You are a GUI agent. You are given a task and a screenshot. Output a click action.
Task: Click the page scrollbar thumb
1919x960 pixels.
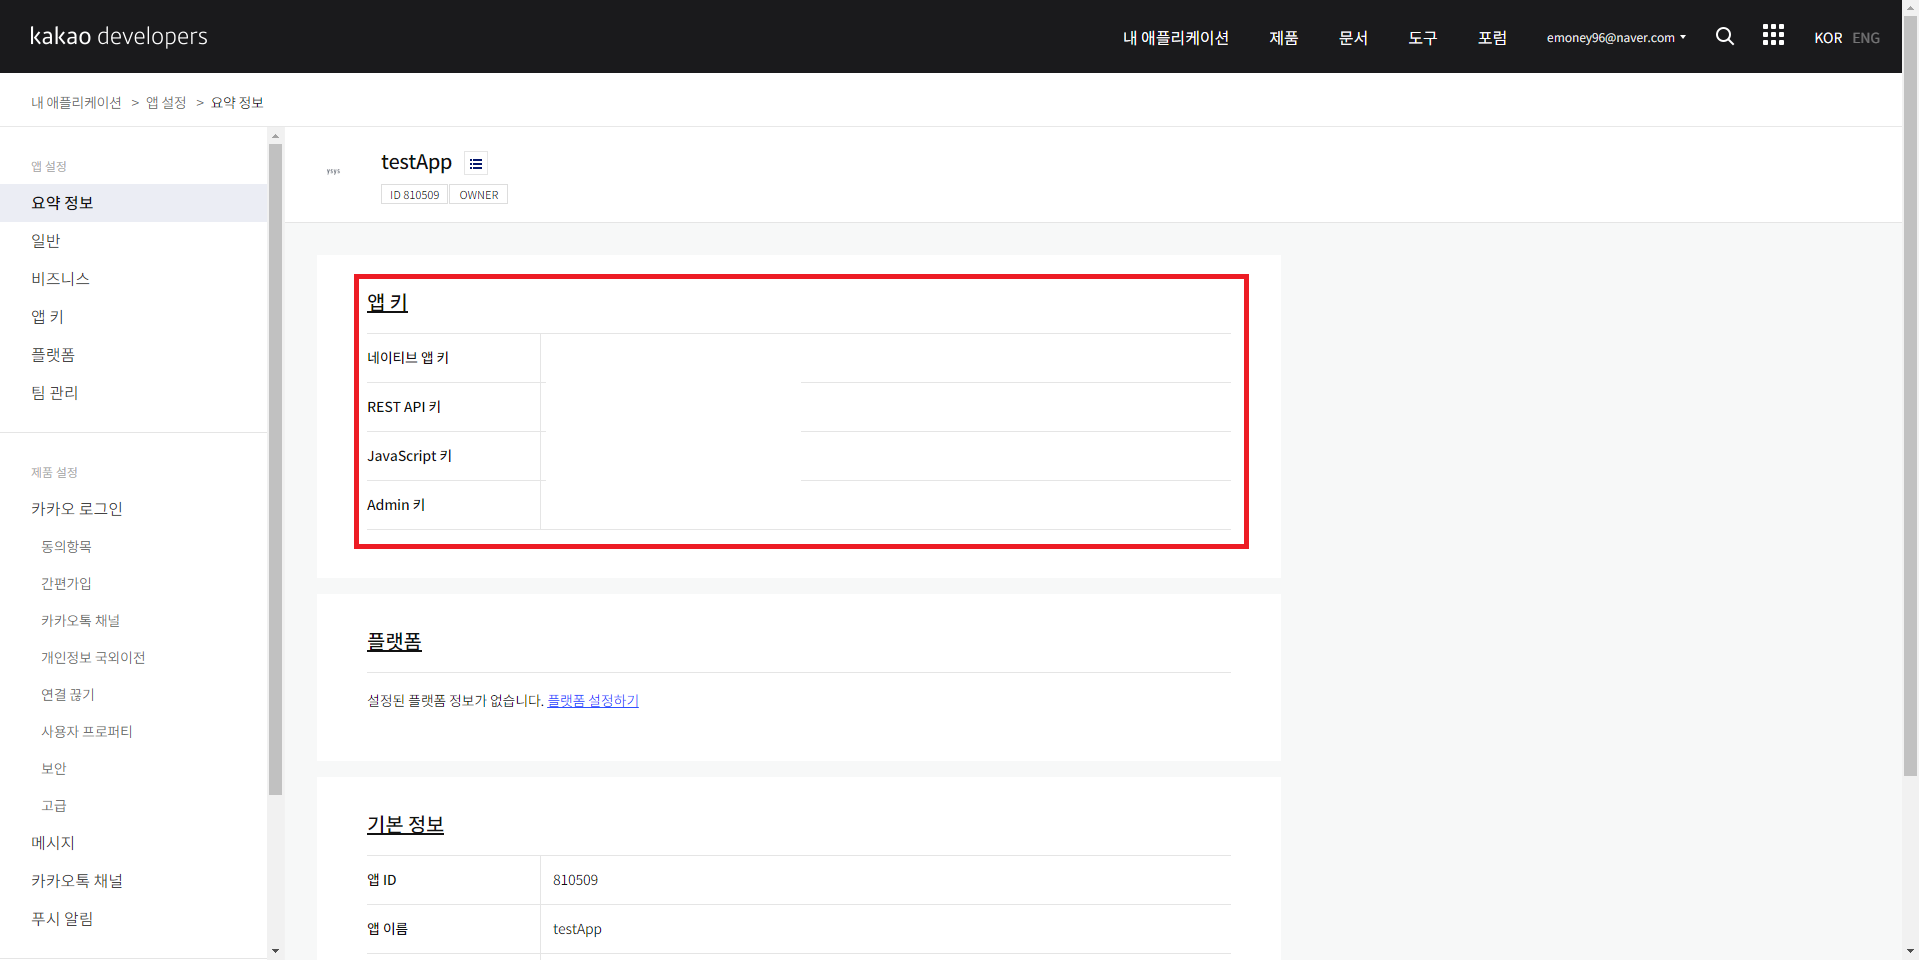(x=1910, y=396)
